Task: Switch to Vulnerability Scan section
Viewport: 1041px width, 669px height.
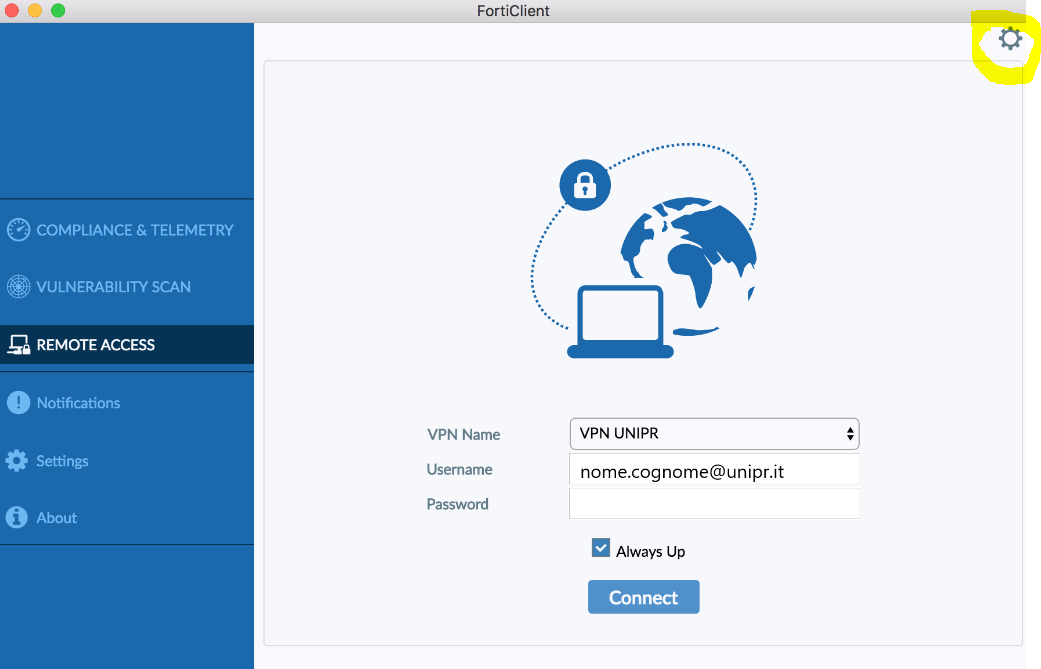Action: coord(113,287)
